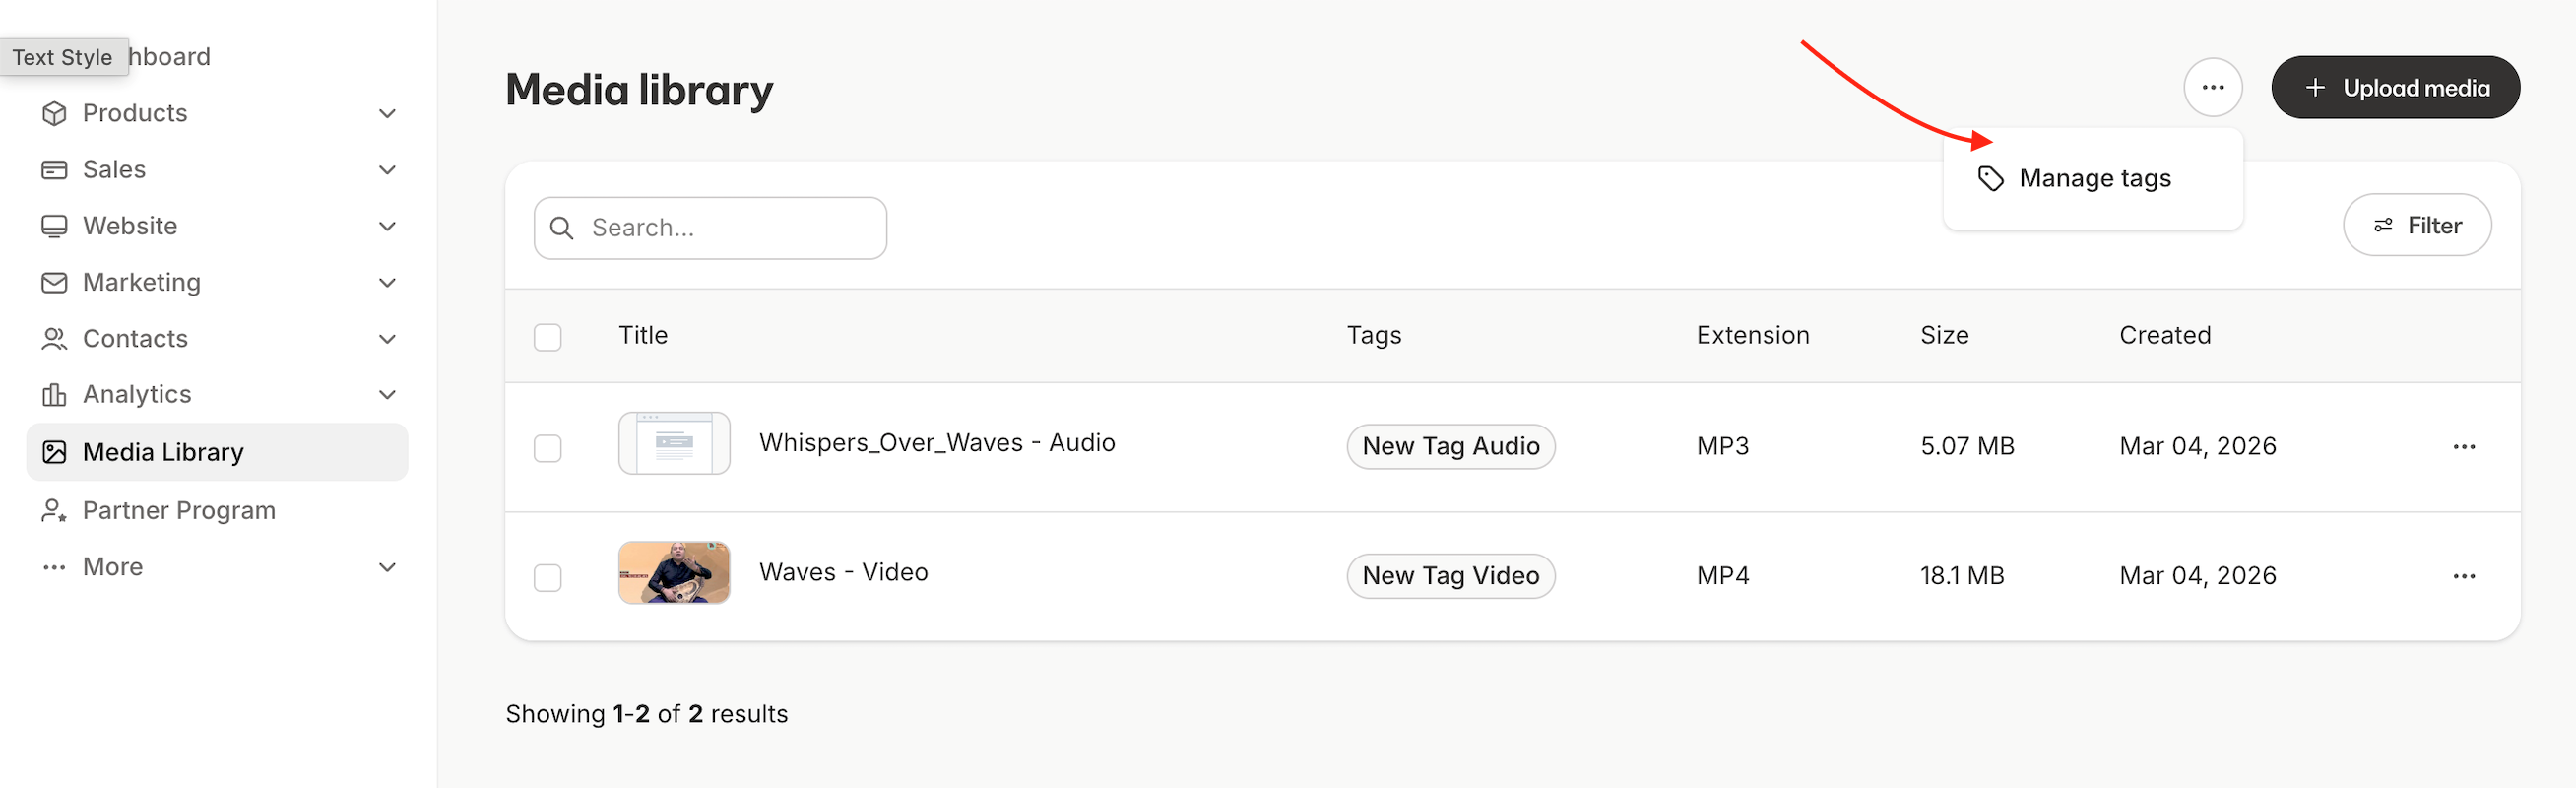This screenshot has height=788, width=2576.
Task: Click the Upload media button
Action: [x=2394, y=88]
